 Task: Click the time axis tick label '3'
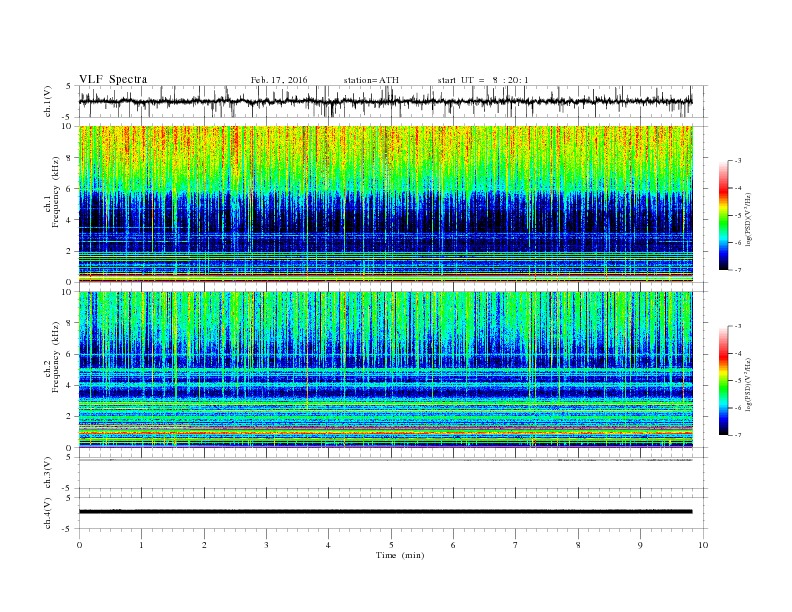click(266, 545)
